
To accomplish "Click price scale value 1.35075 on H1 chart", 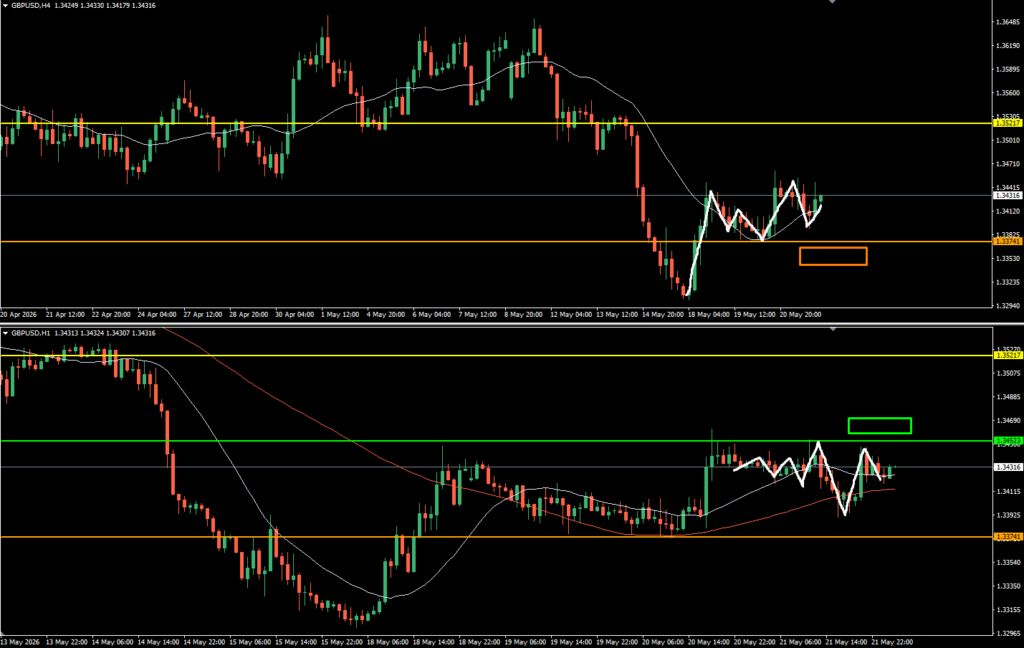I will pyautogui.click(x=1007, y=374).
